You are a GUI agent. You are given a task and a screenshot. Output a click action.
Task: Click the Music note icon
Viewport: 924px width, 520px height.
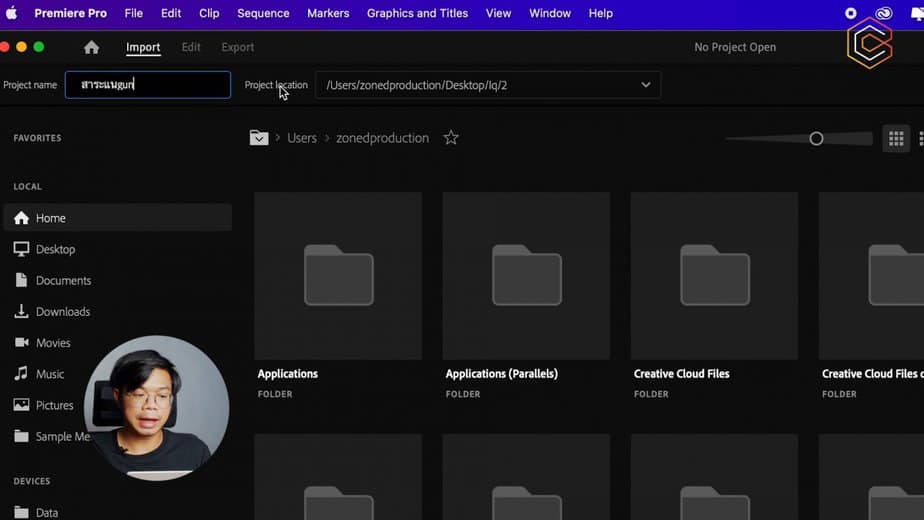[21, 373]
